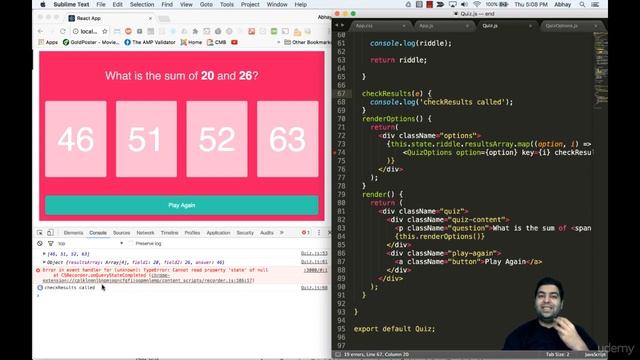Switch to the Elements DevTools tab
This screenshot has width=640, height=360.
pyautogui.click(x=73, y=233)
